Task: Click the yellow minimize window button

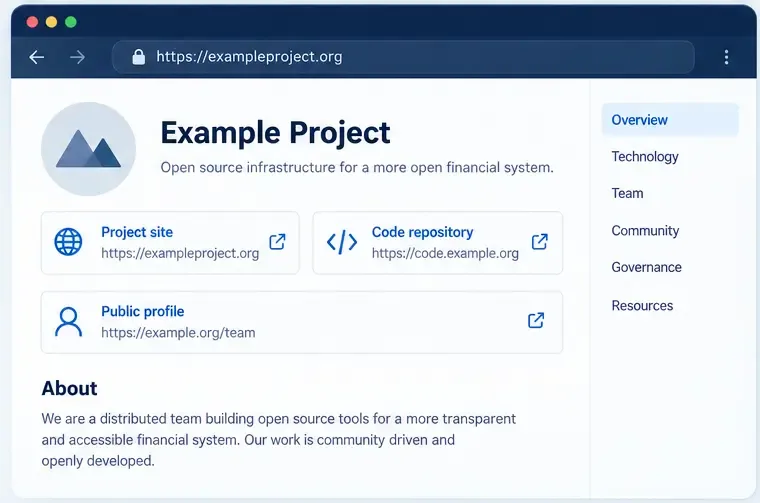Action: (x=51, y=22)
